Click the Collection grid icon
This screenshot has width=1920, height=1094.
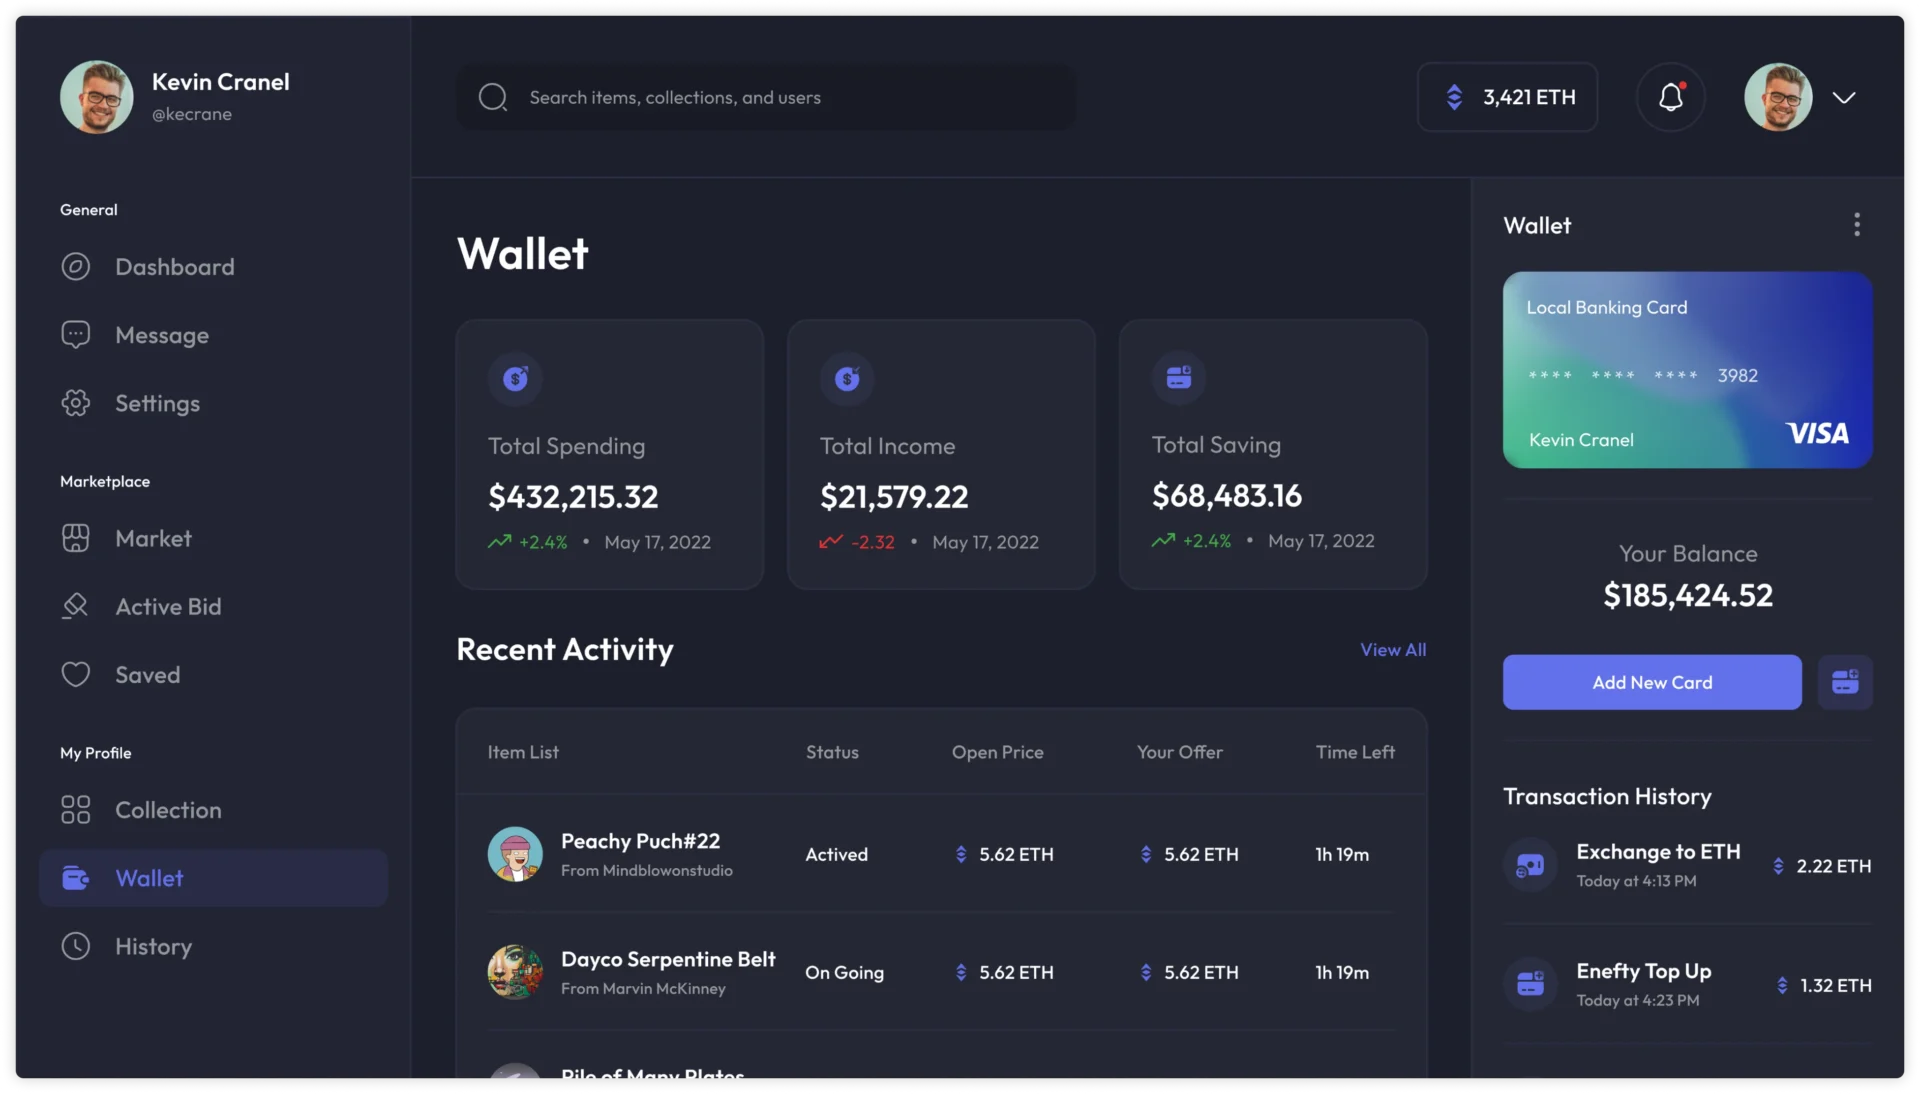point(77,810)
